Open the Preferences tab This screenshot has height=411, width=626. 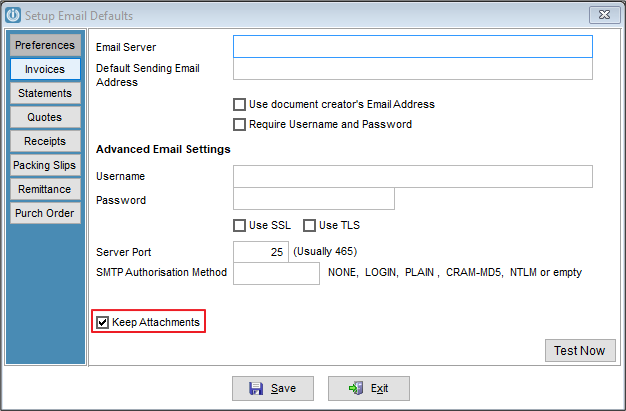point(45,45)
